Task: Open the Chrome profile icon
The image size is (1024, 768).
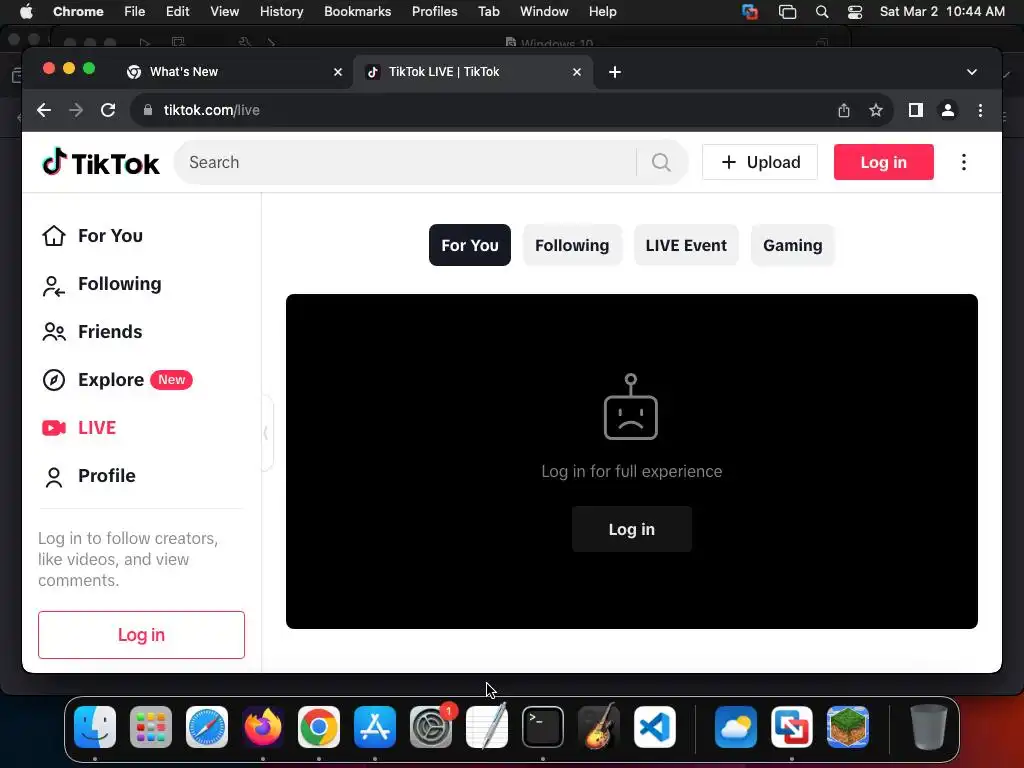Action: click(948, 110)
